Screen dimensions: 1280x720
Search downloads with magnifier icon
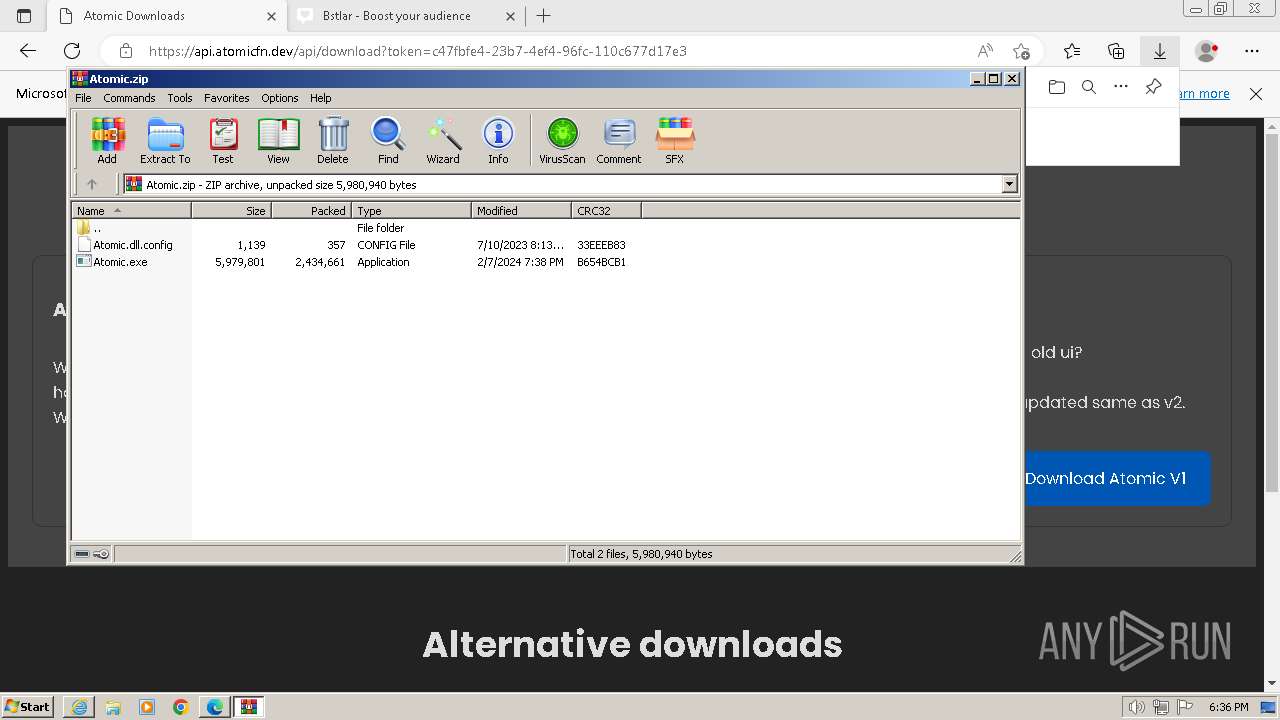click(1089, 87)
